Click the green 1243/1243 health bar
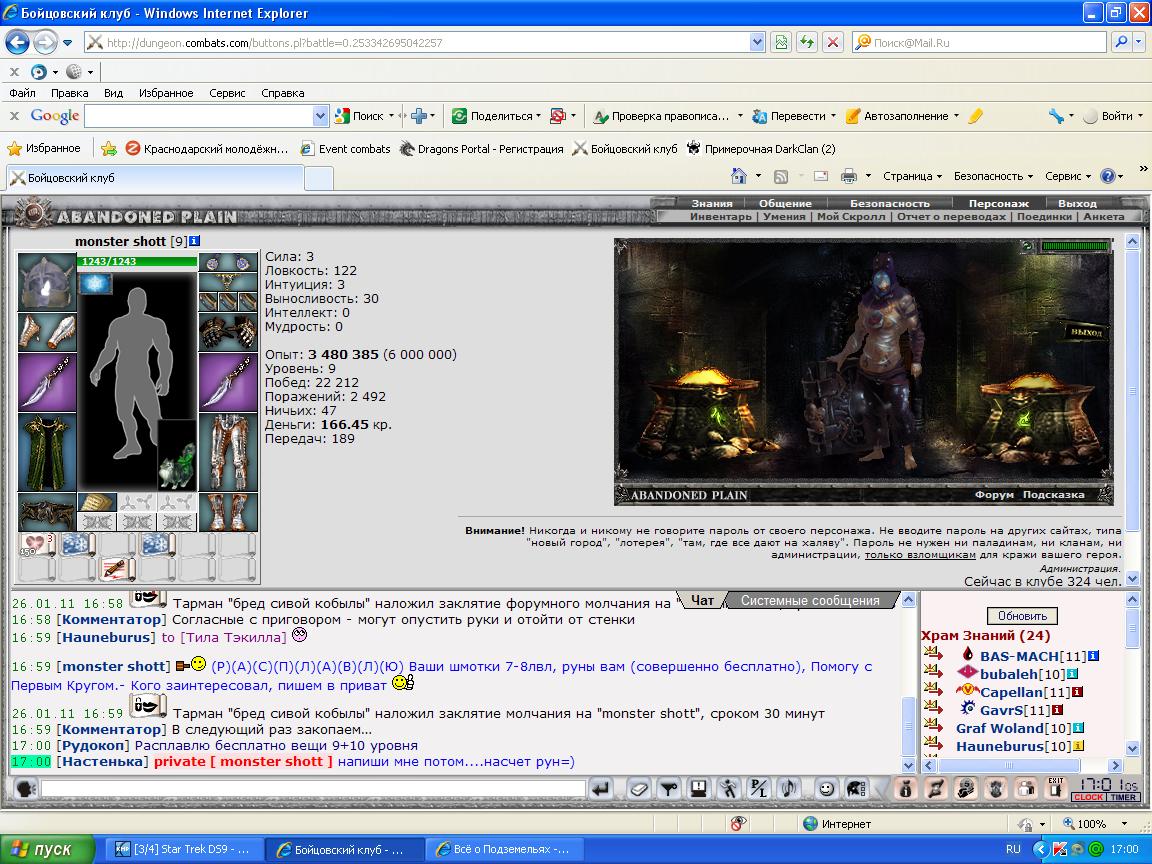The image size is (1152, 864). click(137, 261)
